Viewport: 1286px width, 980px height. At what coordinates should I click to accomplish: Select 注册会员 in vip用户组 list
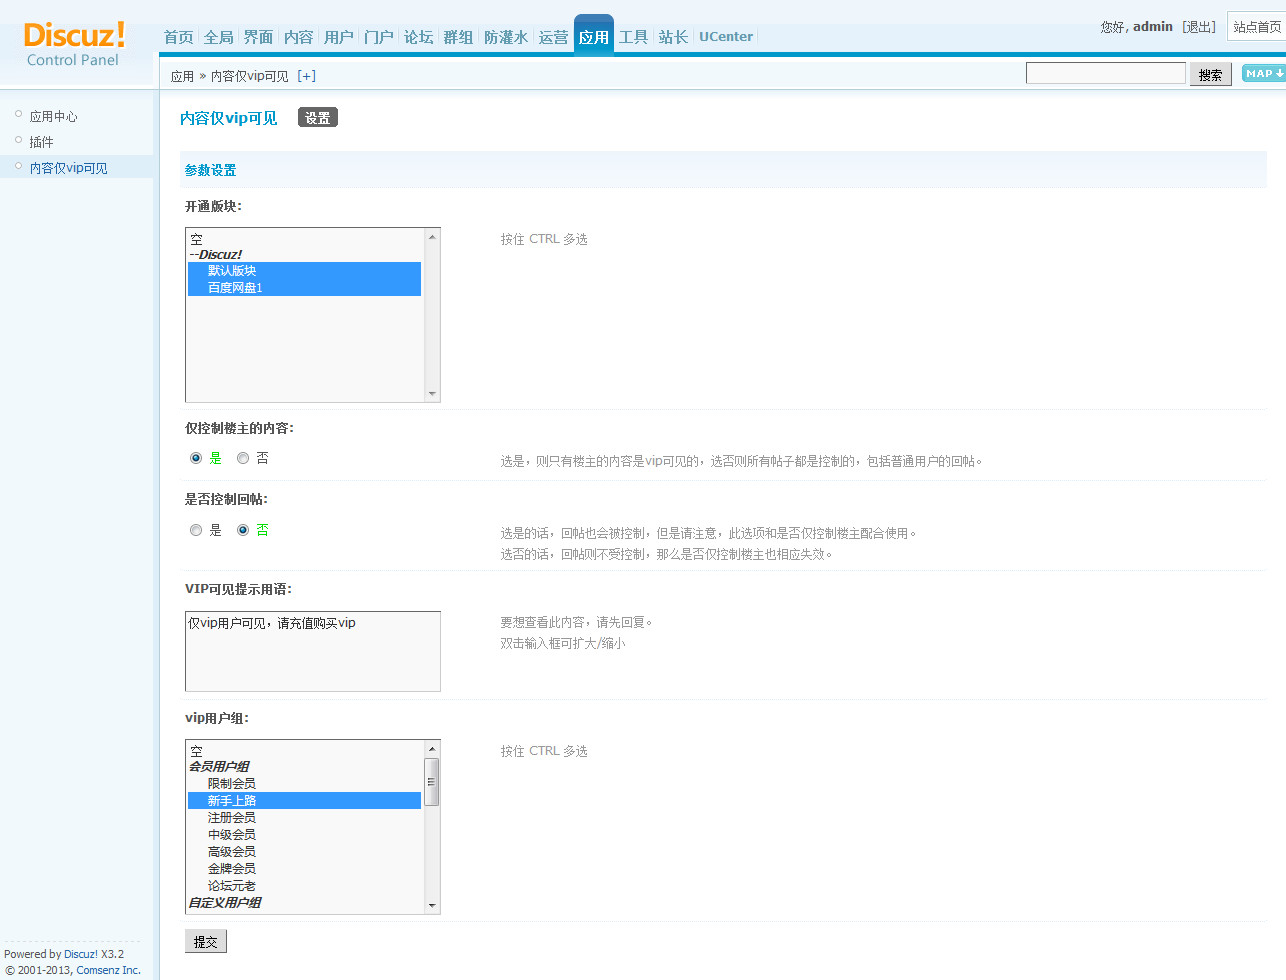tap(304, 818)
